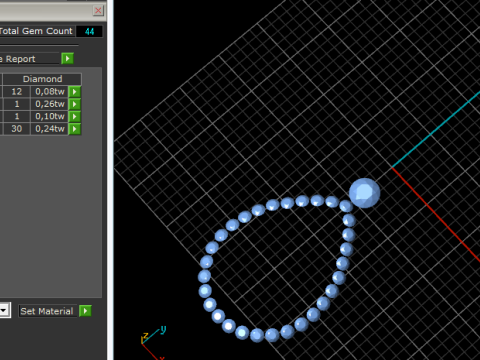This screenshot has width=480, height=360.
Task: Select the large round gem in viewport
Action: point(364,193)
